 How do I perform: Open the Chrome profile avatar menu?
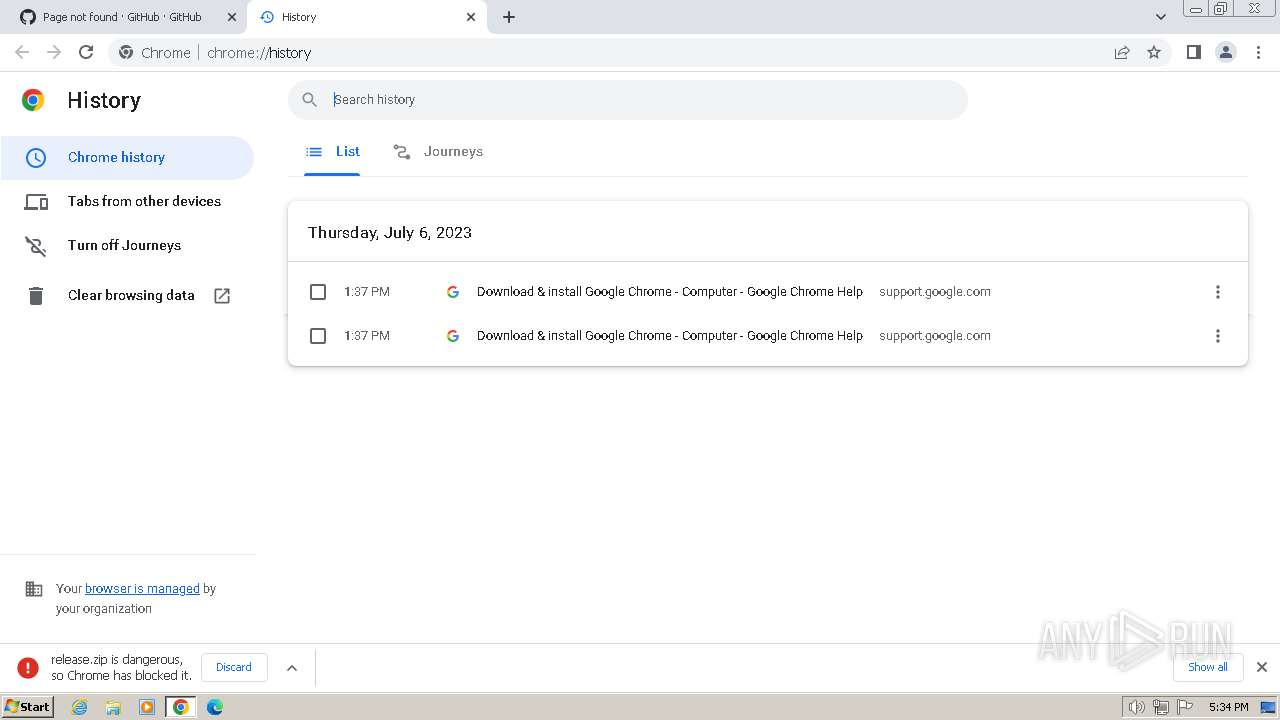point(1225,52)
